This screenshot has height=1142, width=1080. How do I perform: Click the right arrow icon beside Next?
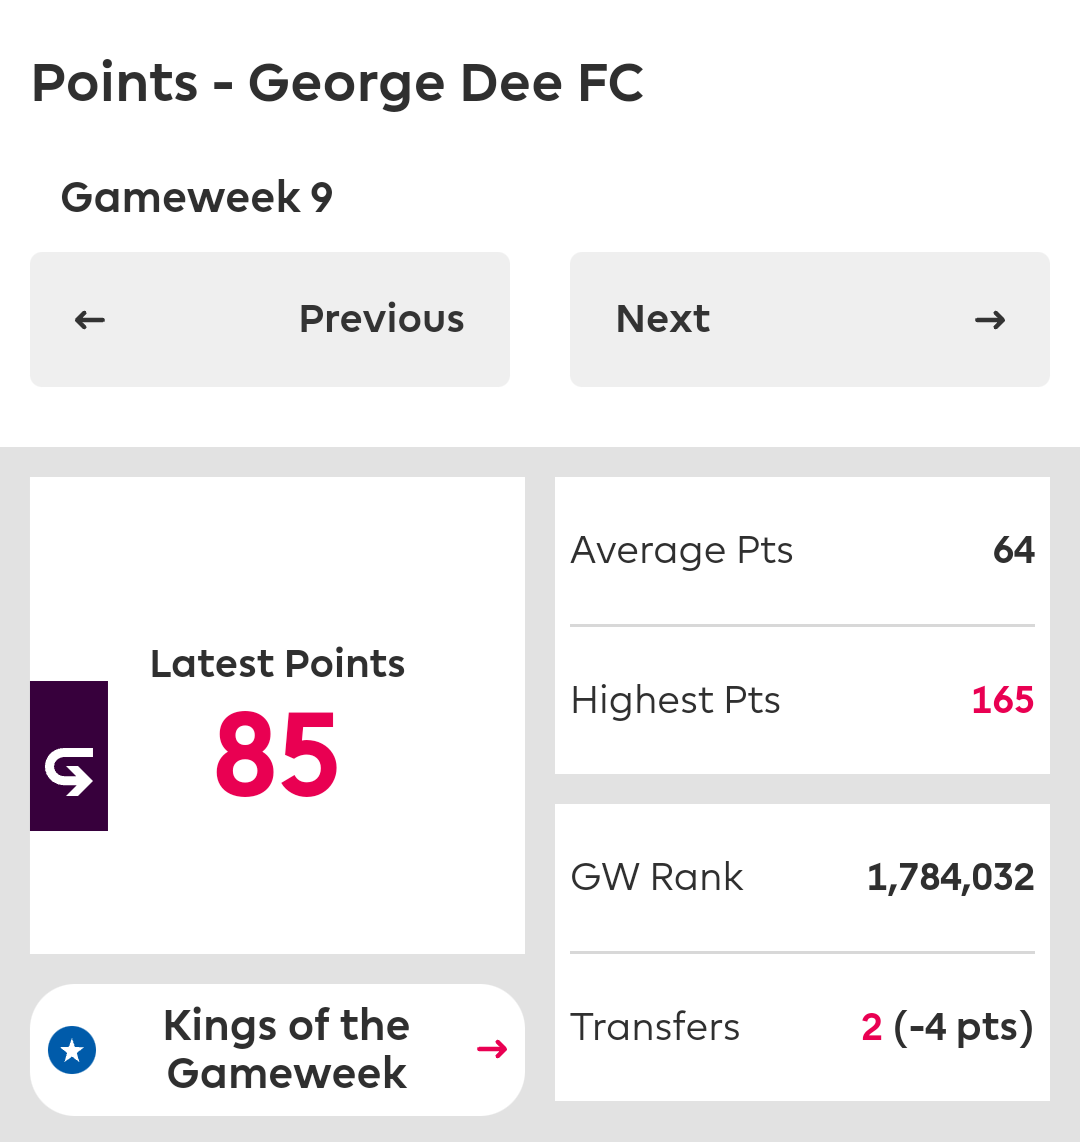click(x=990, y=320)
